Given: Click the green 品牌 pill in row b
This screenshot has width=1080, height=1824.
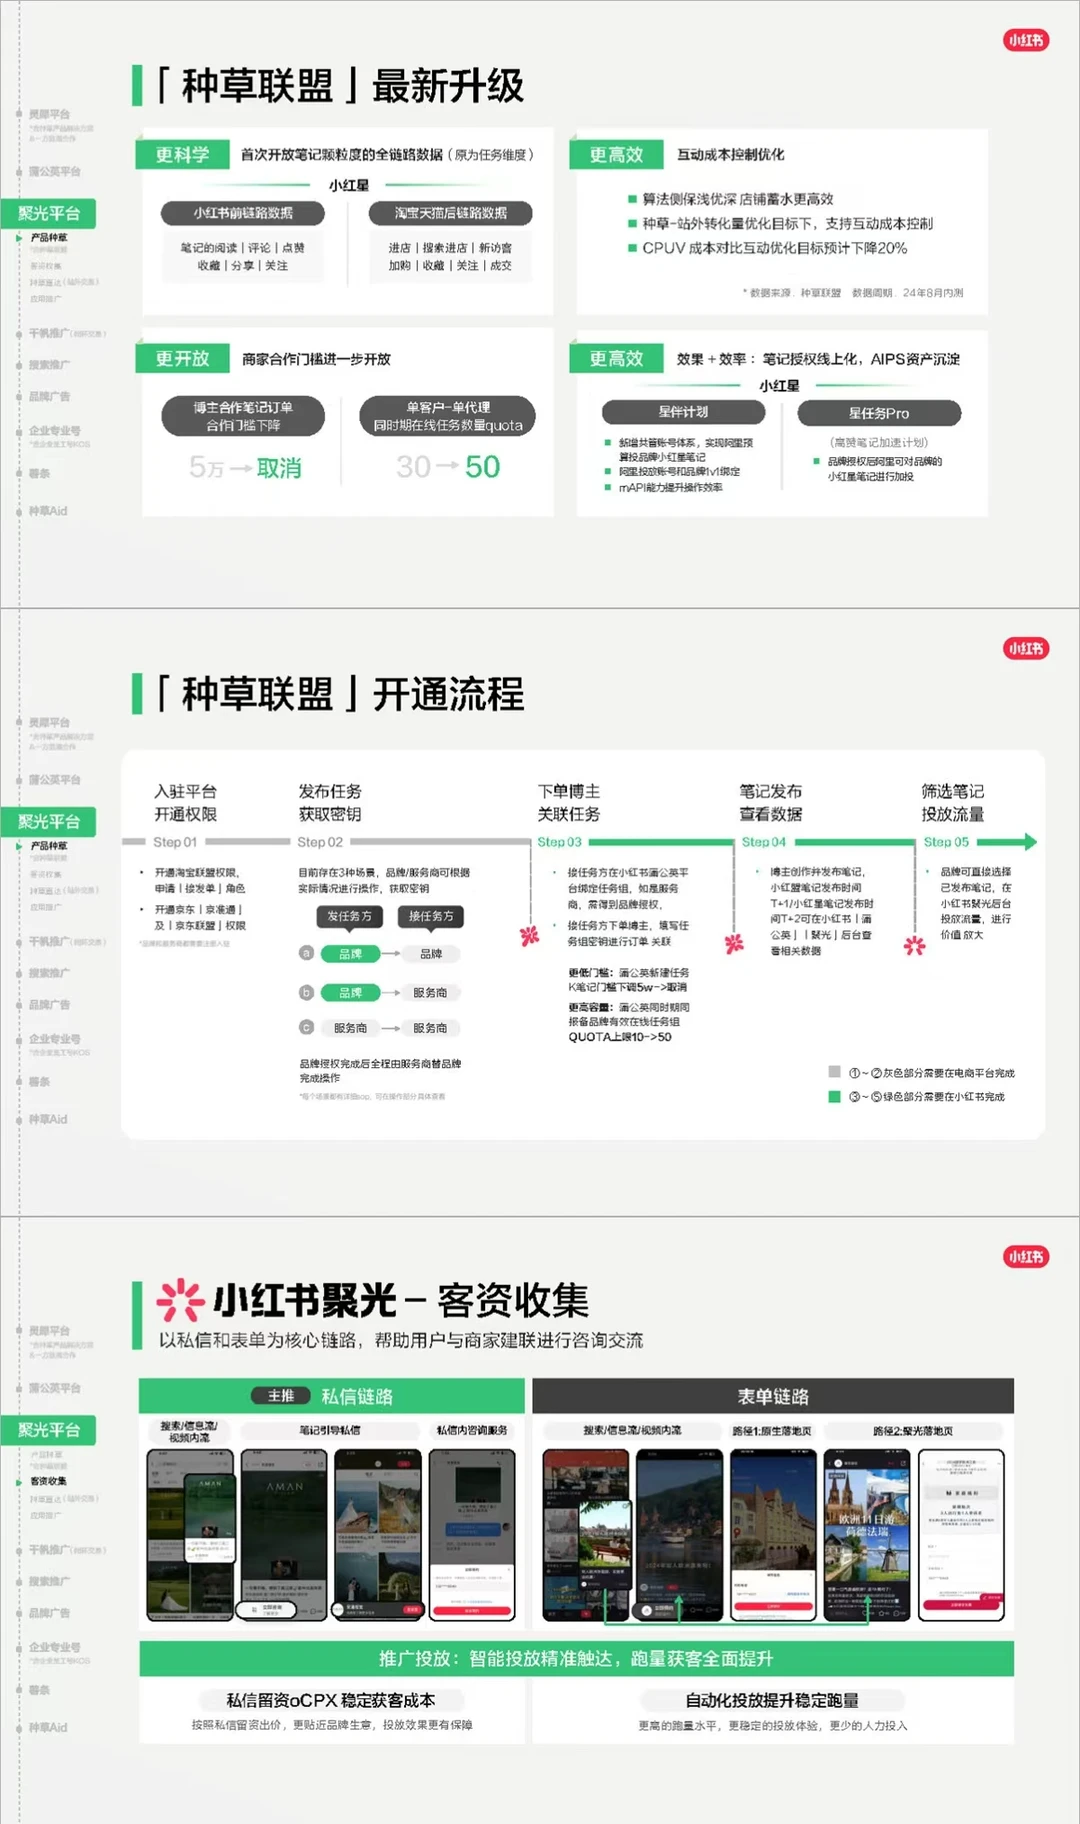Looking at the screenshot, I should point(350,993).
